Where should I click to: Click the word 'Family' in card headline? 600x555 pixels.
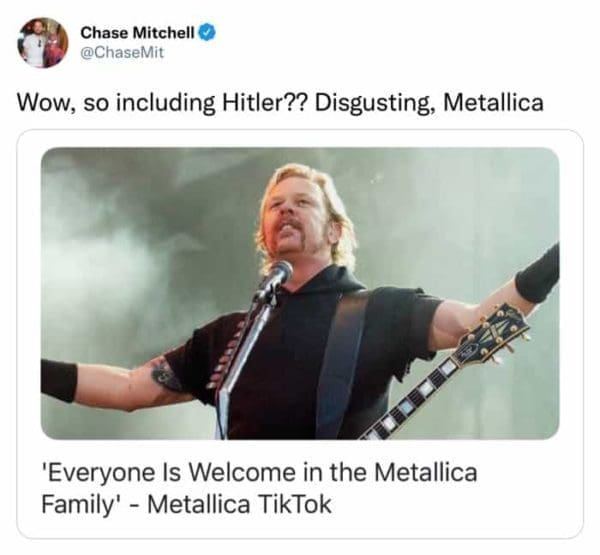(x=81, y=503)
